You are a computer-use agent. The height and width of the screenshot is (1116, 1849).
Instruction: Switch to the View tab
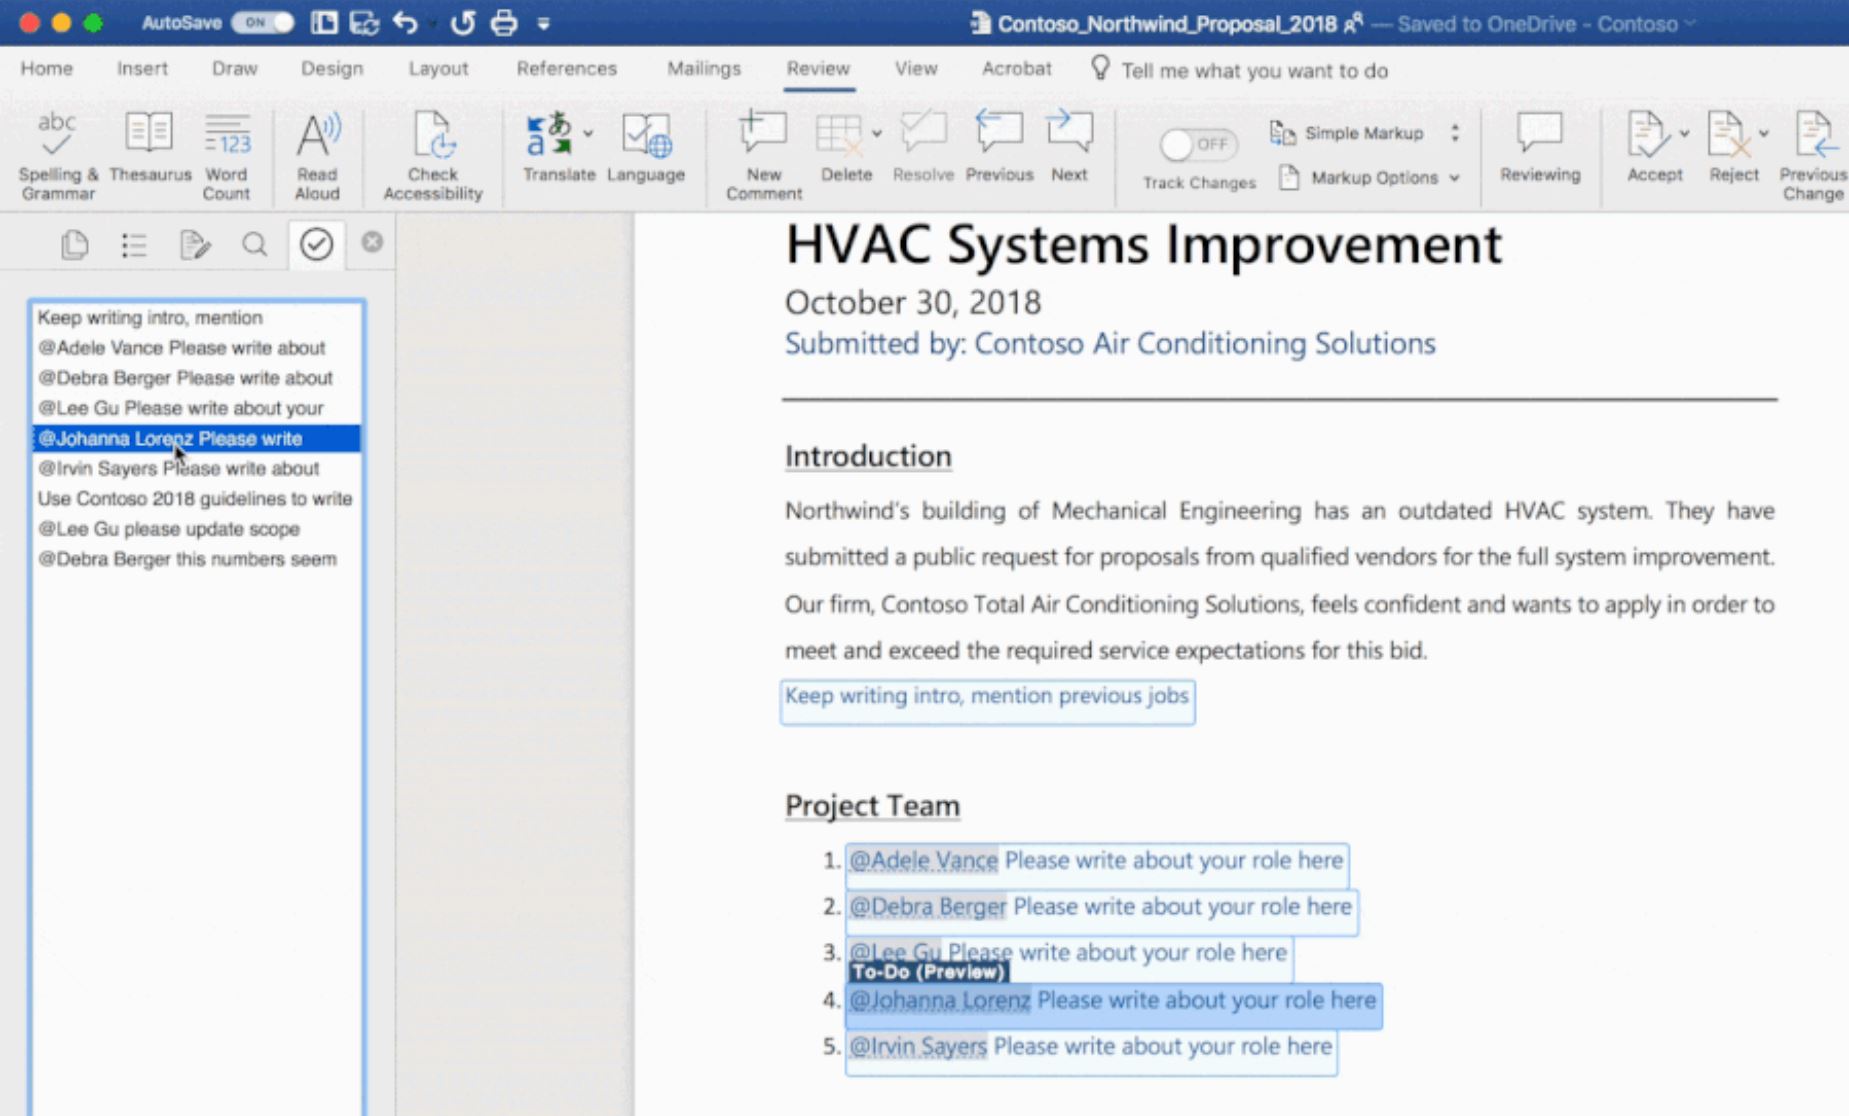coord(916,69)
